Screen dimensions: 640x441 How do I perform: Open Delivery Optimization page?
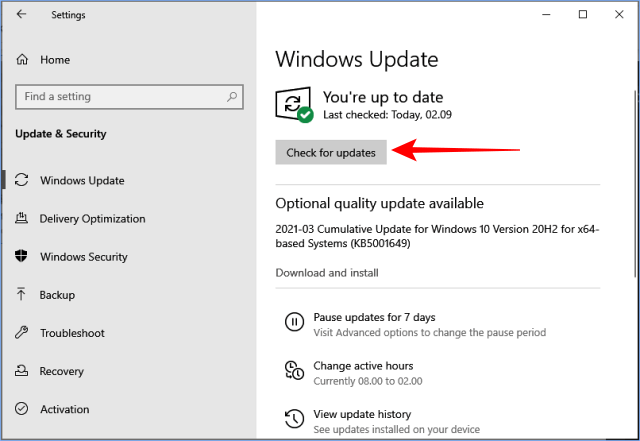92,219
